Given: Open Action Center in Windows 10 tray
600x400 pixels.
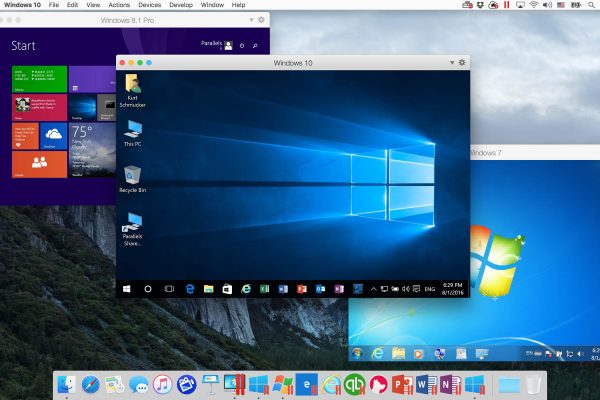Looking at the screenshot, I should point(416,289).
